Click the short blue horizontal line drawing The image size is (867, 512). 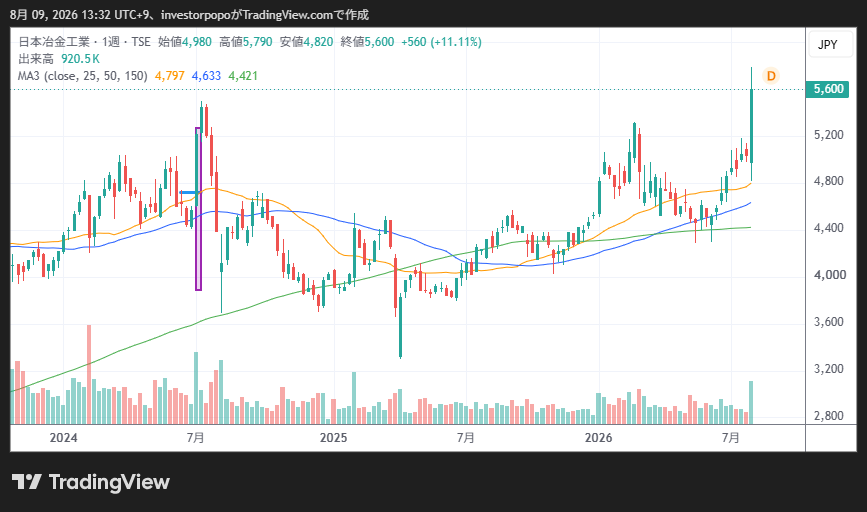(x=188, y=192)
